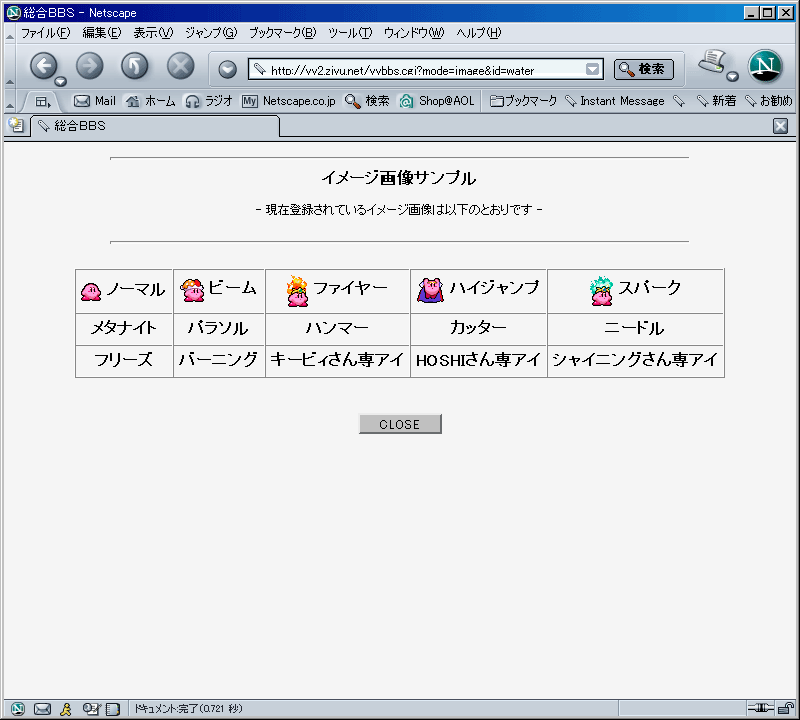Open the 表示(V) menu
This screenshot has width=800, height=720.
click(153, 33)
